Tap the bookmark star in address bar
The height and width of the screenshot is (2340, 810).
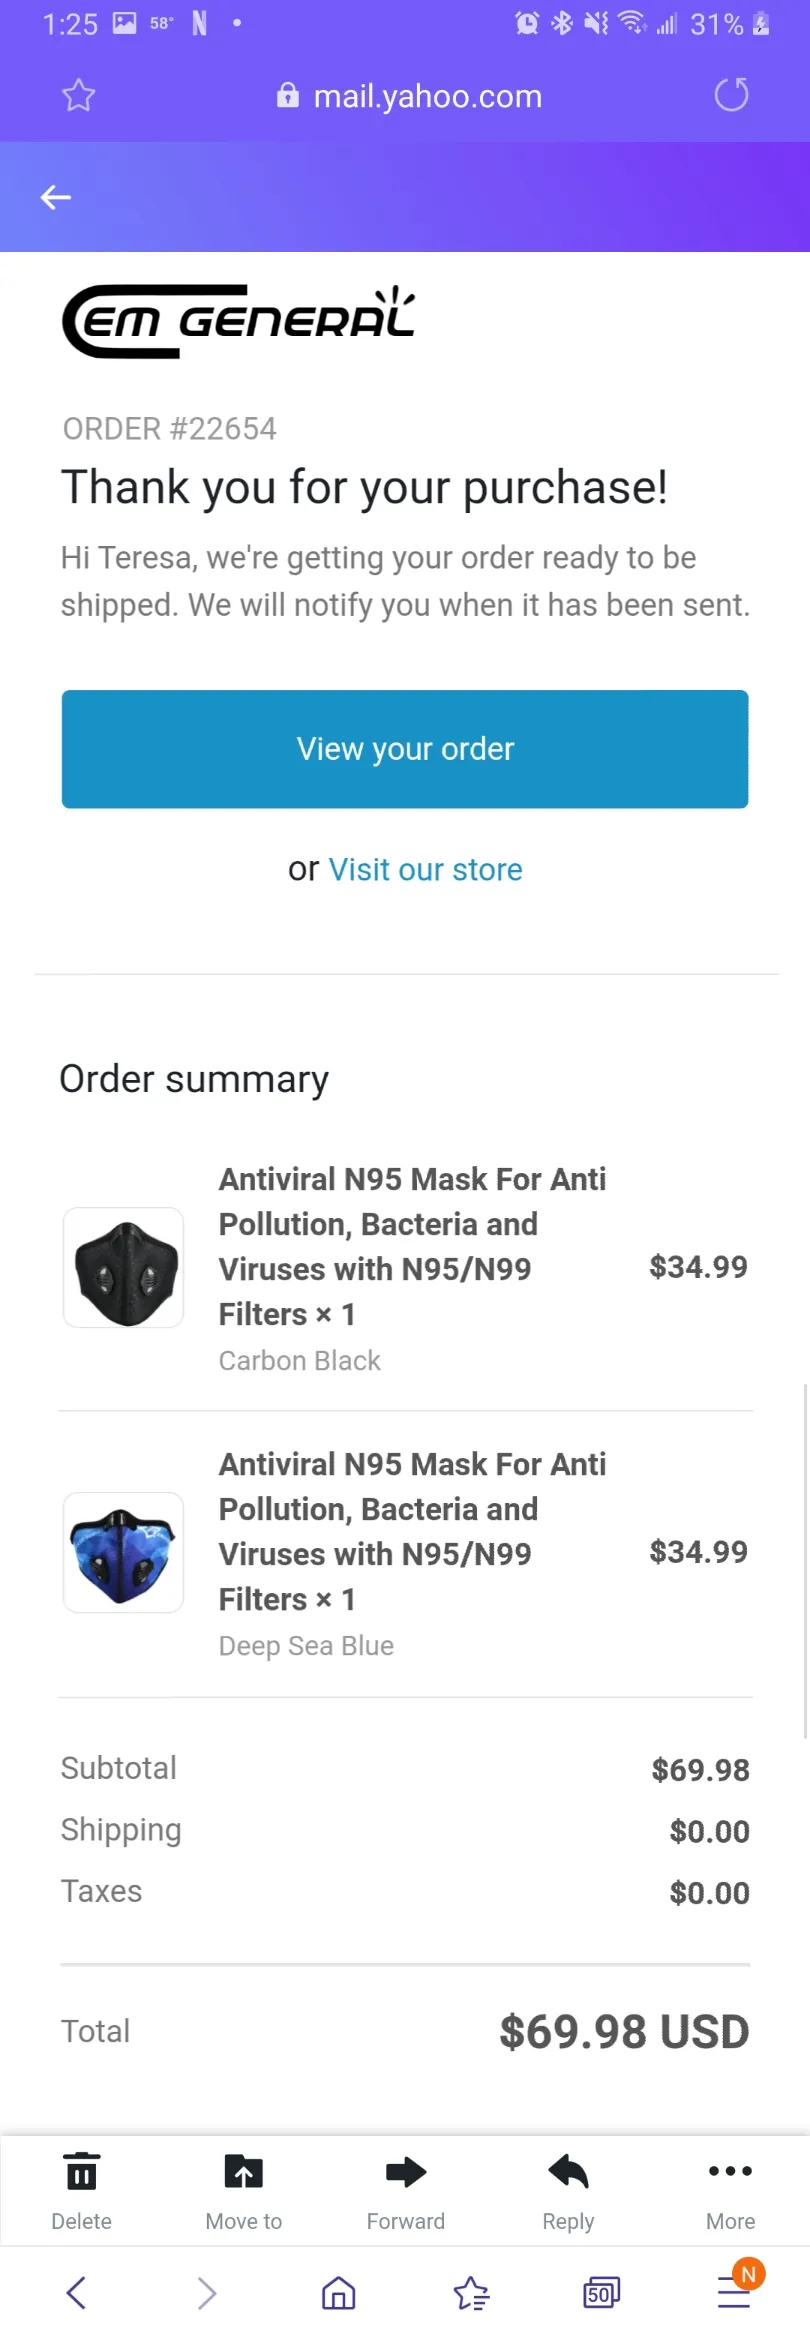[x=78, y=96]
